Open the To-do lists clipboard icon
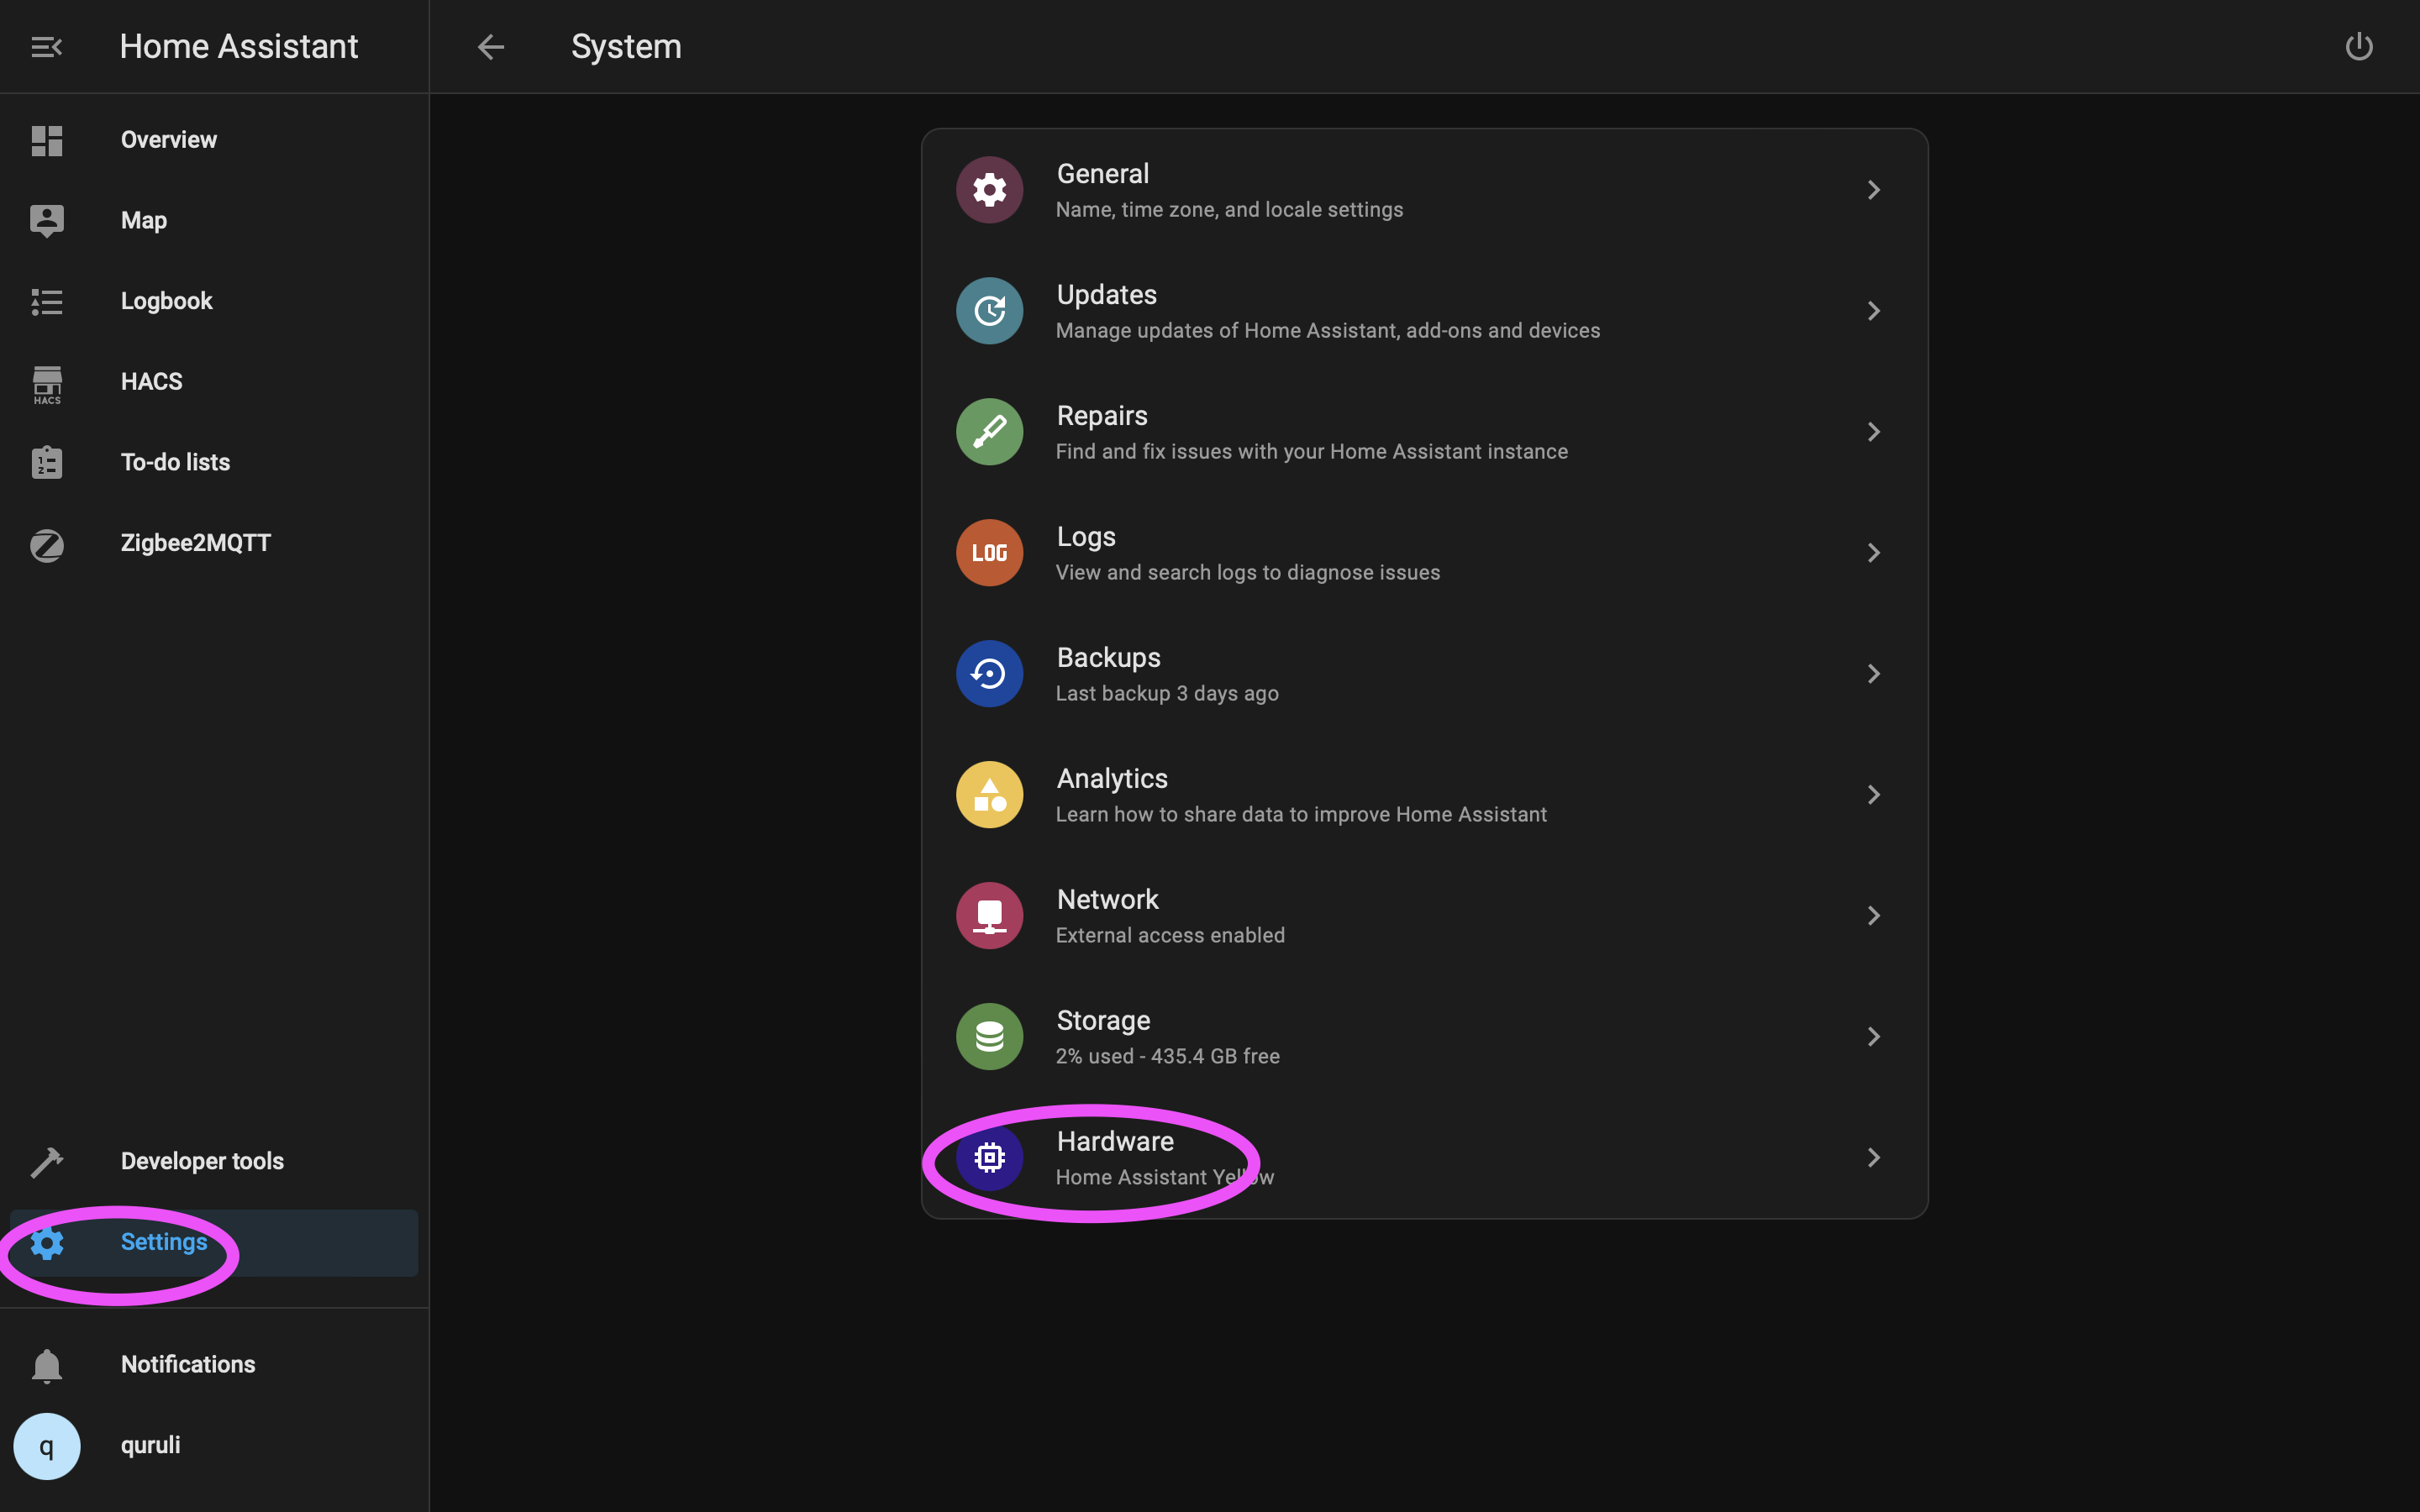 click(x=47, y=463)
